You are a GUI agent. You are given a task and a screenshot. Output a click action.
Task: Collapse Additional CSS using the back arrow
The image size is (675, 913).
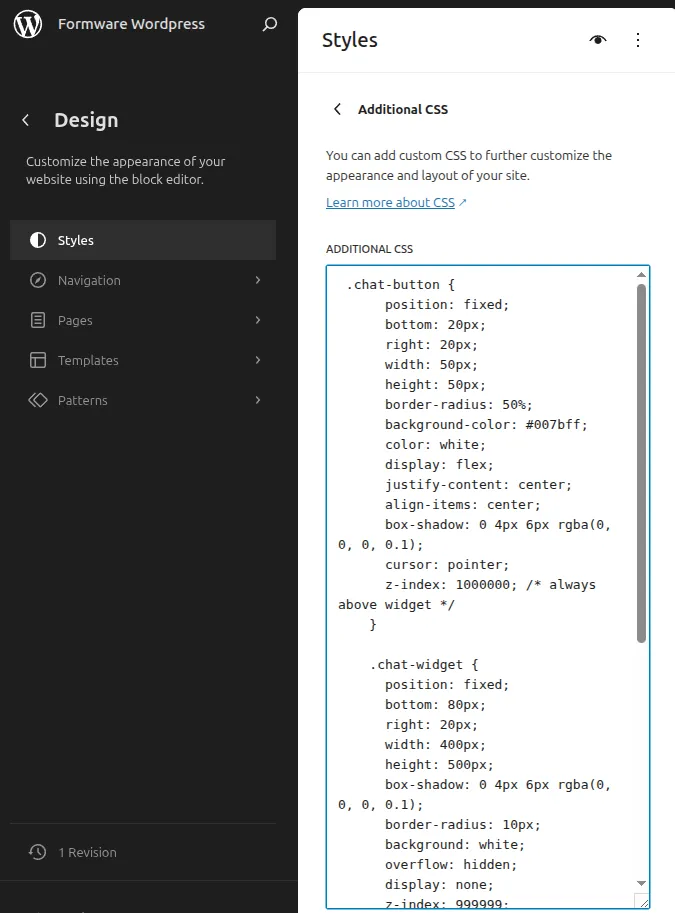pos(337,109)
